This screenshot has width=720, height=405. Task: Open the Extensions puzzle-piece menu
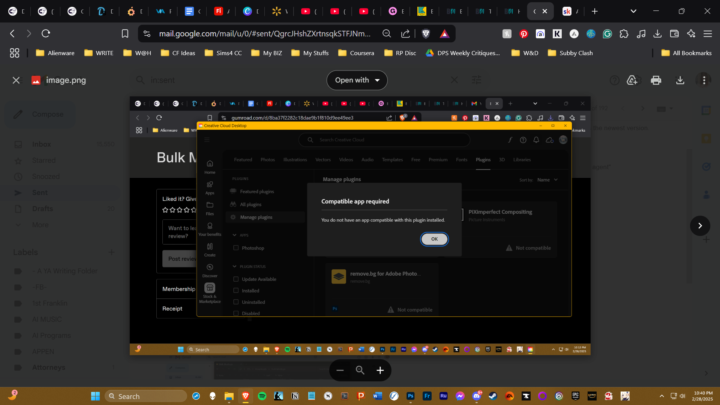[624, 34]
